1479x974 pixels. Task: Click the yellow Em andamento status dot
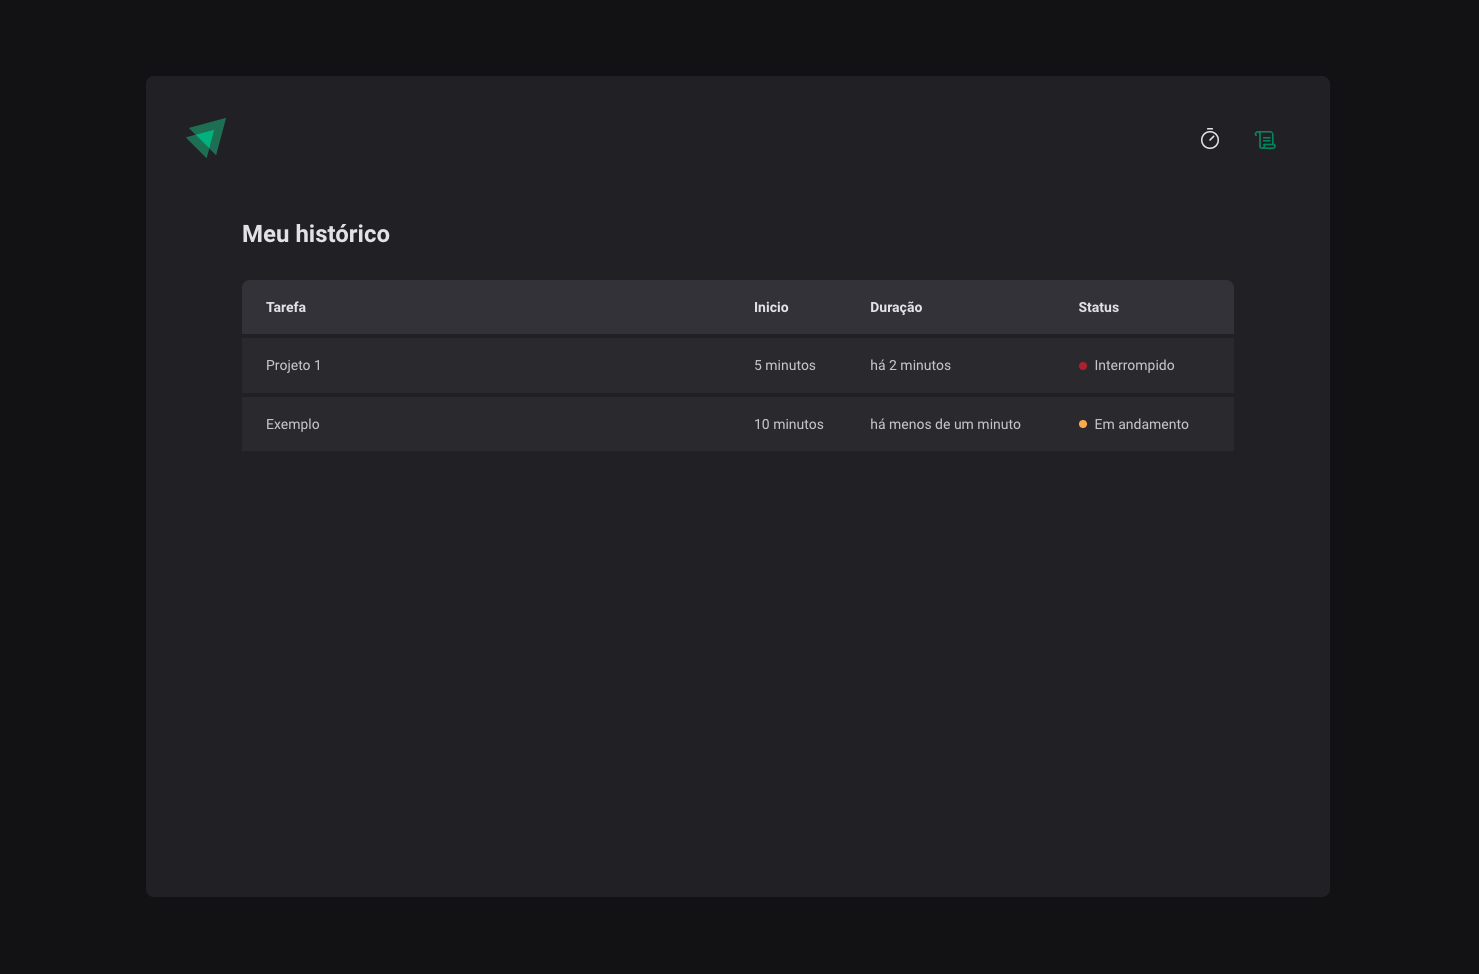tap(1083, 424)
